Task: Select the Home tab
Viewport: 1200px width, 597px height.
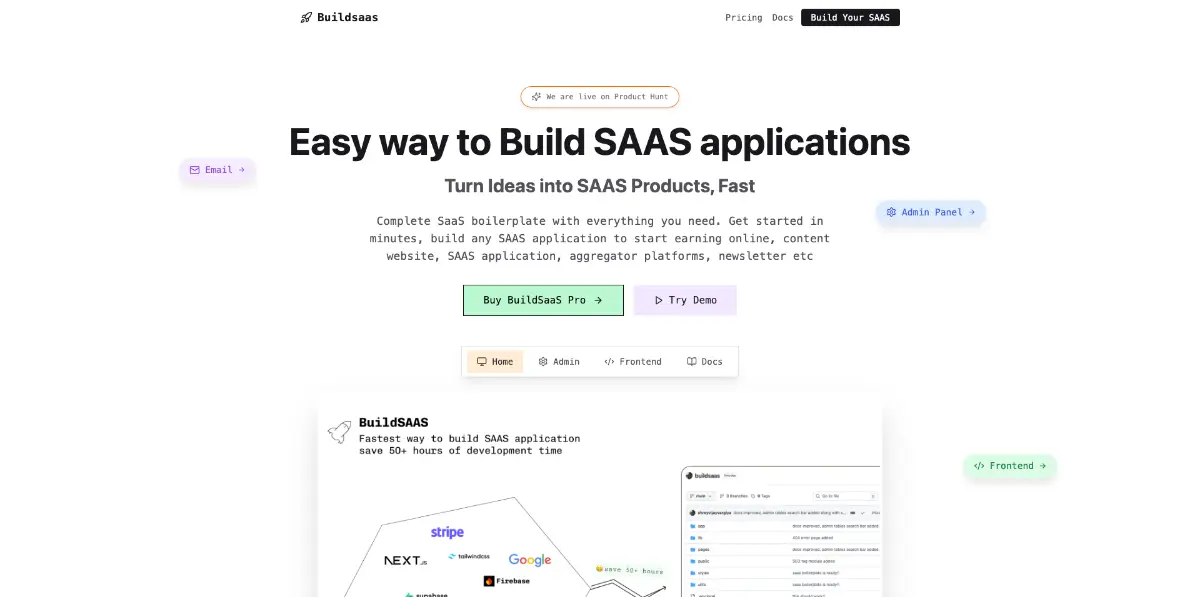Action: pyautogui.click(x=495, y=362)
